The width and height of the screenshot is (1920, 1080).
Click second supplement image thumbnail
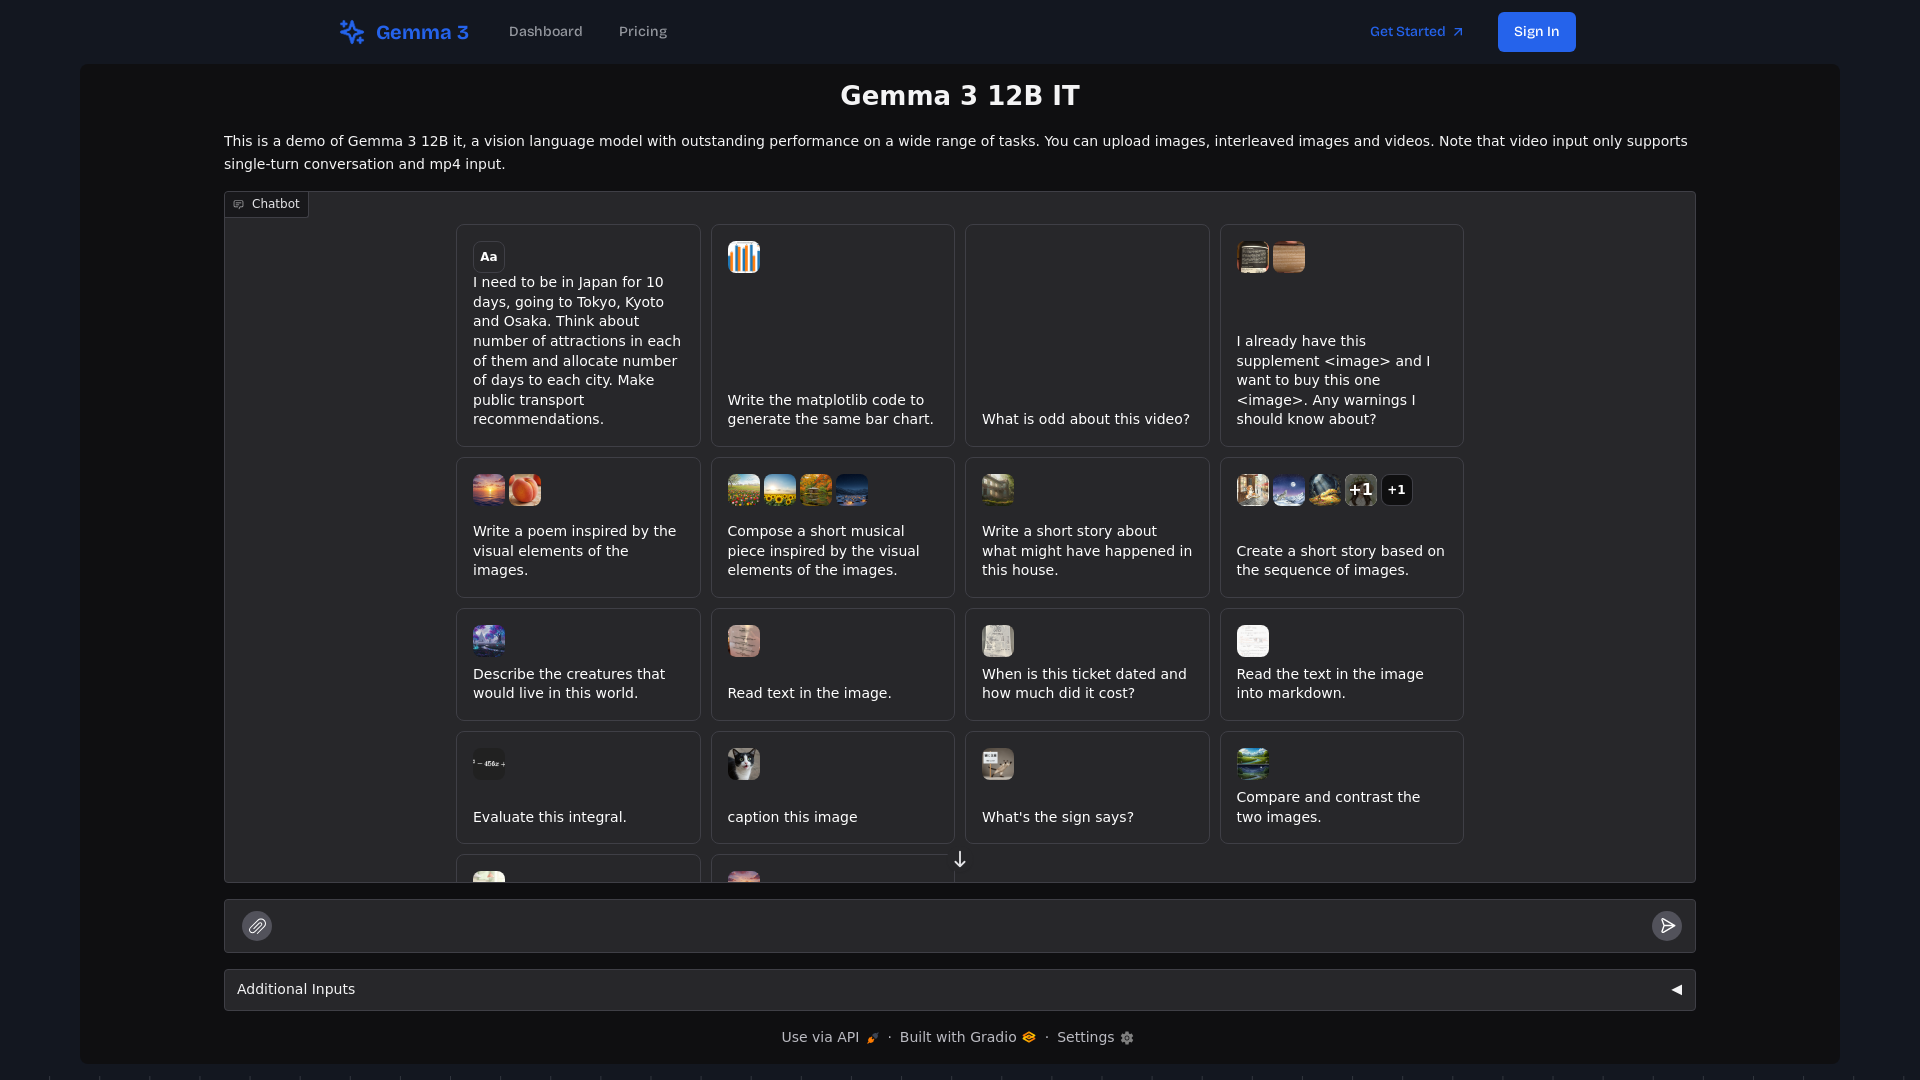coord(1289,257)
